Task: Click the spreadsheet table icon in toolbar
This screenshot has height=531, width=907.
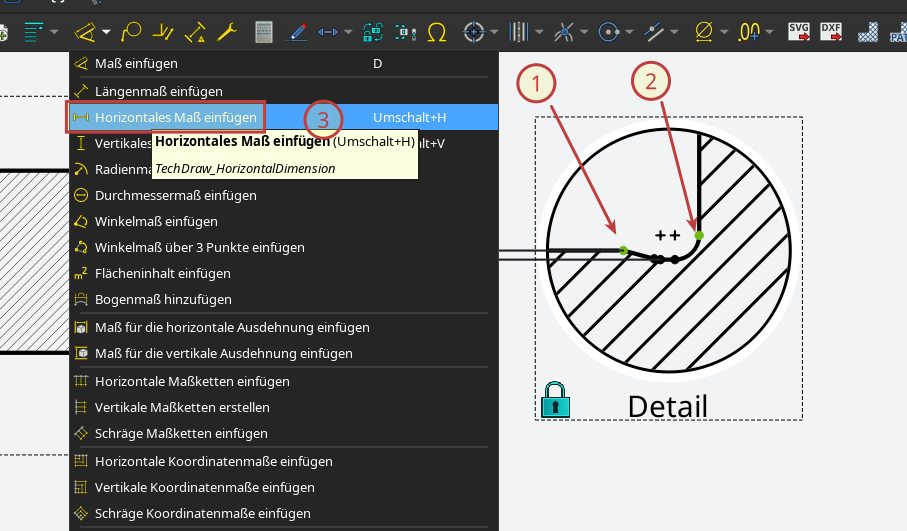Action: 264,32
